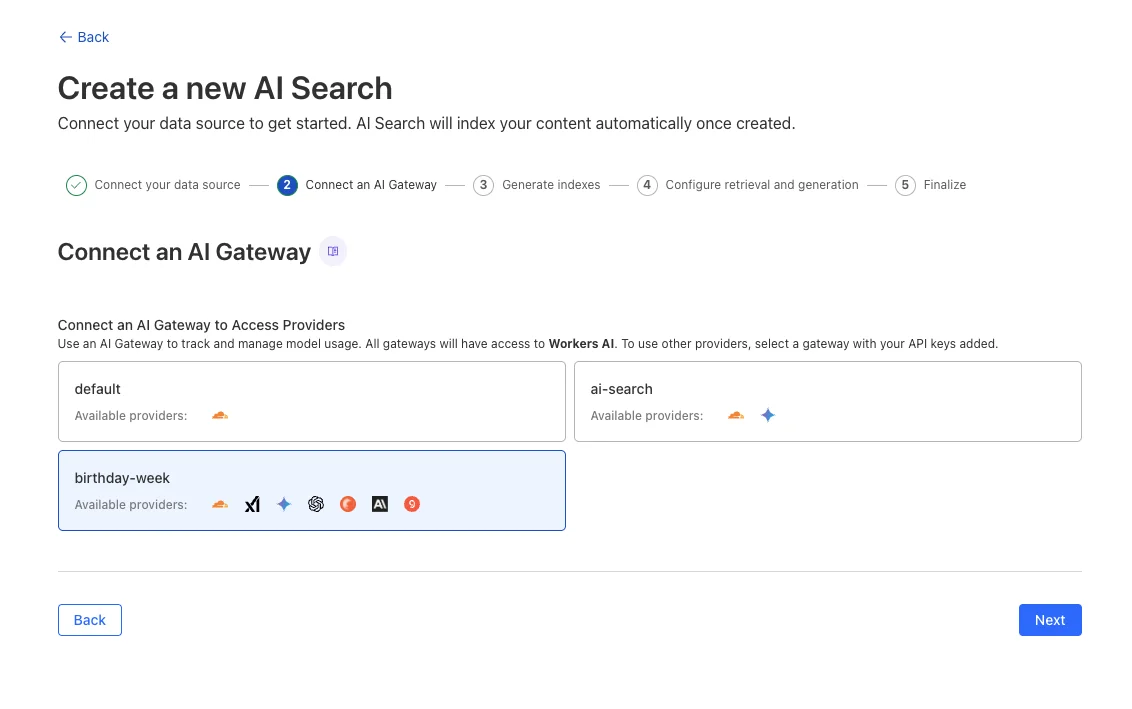Click the Cloudflare icon in ai-search card

pyautogui.click(x=736, y=415)
